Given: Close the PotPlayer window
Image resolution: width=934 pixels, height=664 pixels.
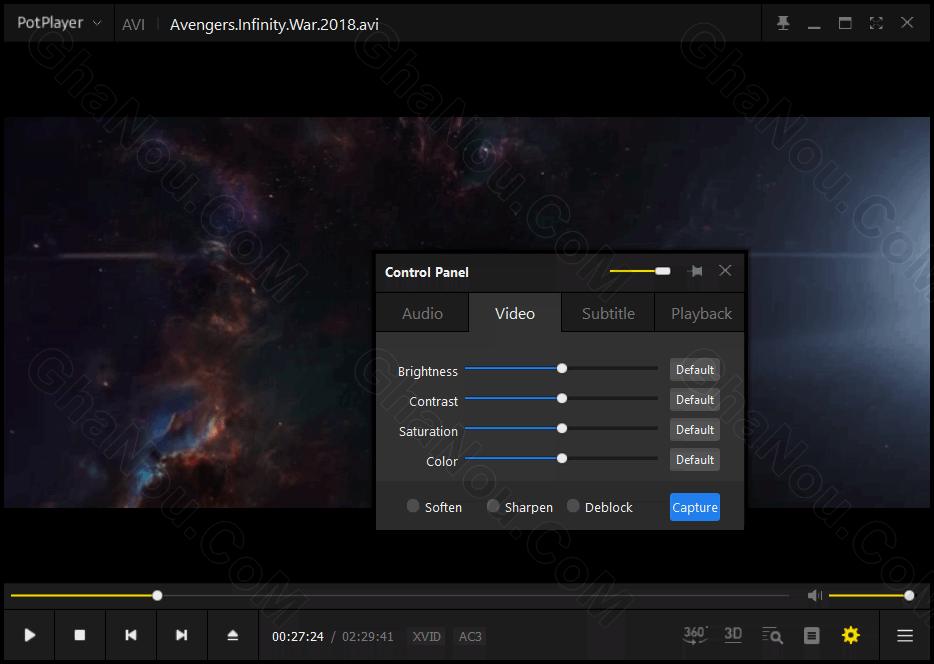Looking at the screenshot, I should (x=907, y=23).
